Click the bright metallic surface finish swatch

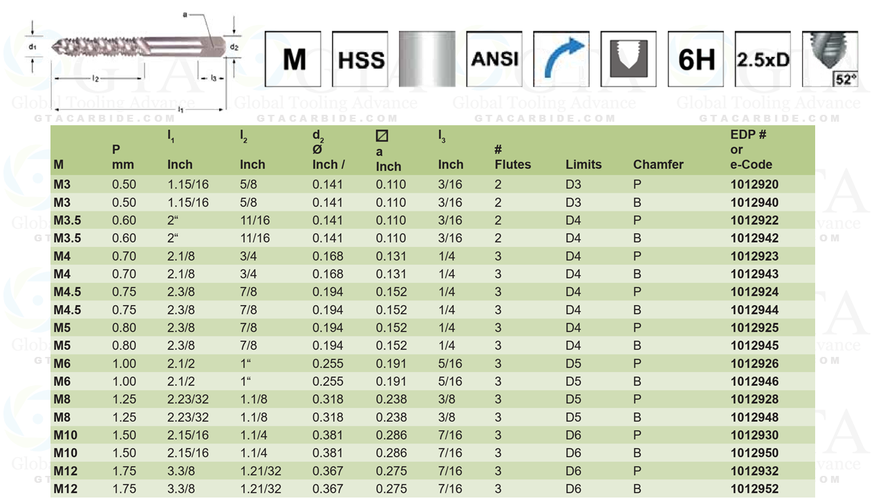point(427,59)
